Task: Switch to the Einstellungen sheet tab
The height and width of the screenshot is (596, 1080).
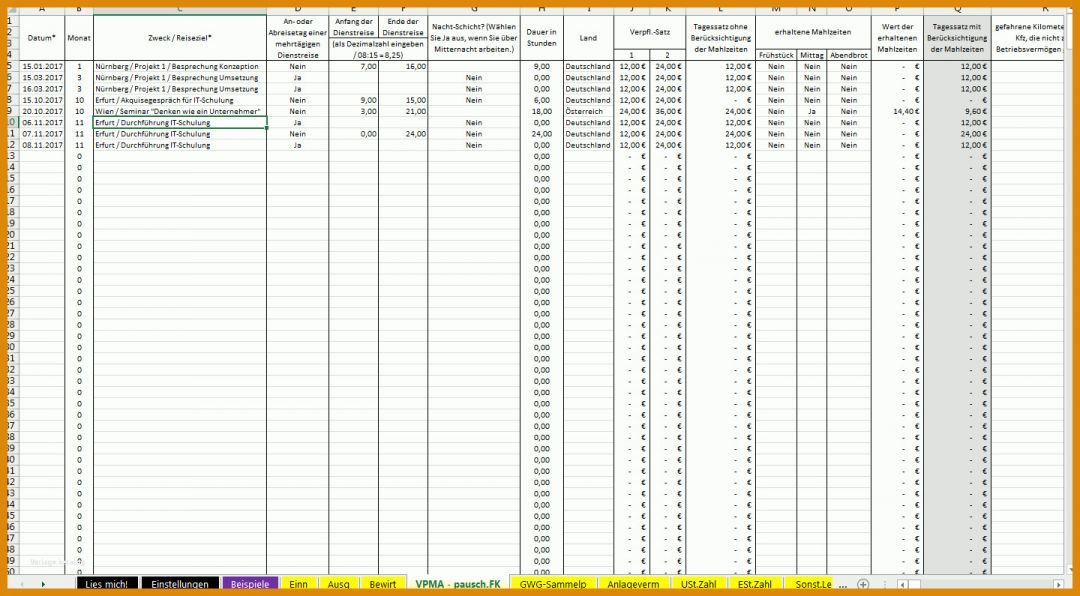Action: click(x=179, y=584)
